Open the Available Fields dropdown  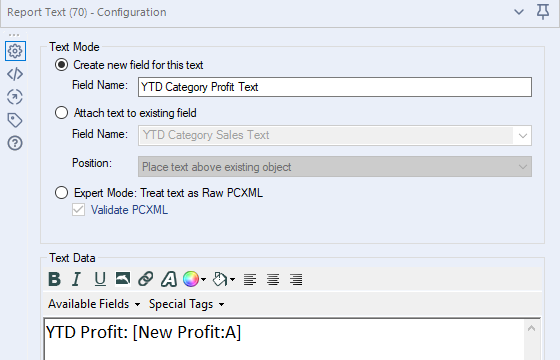click(94, 304)
